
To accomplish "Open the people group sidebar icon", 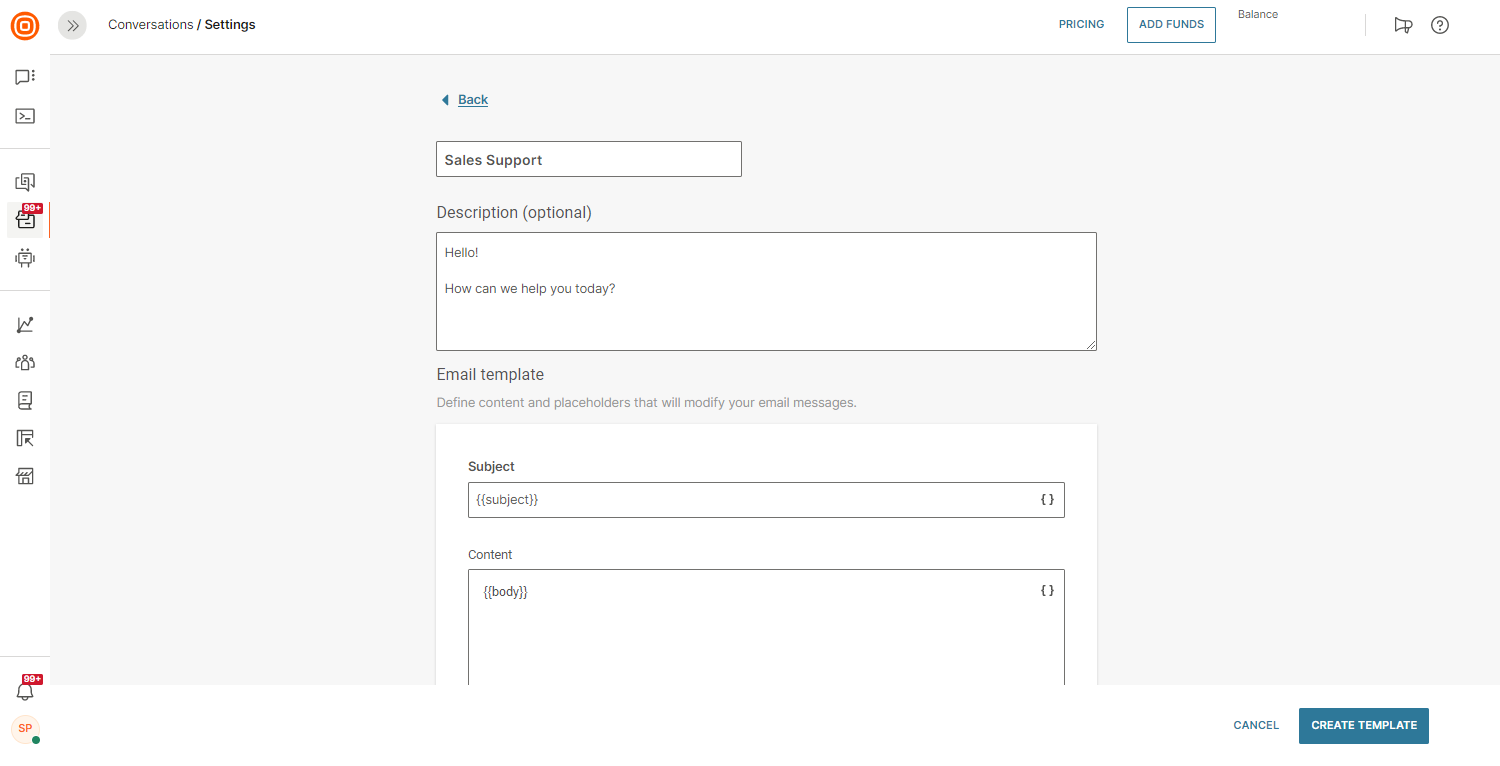I will point(25,363).
